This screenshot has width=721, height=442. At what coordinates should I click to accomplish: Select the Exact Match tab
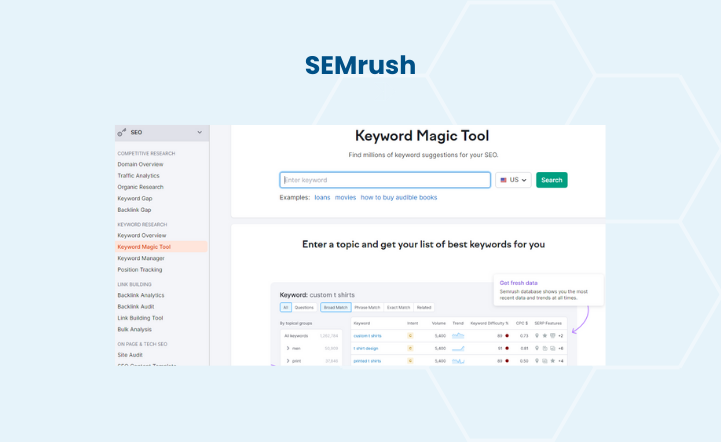click(x=398, y=307)
